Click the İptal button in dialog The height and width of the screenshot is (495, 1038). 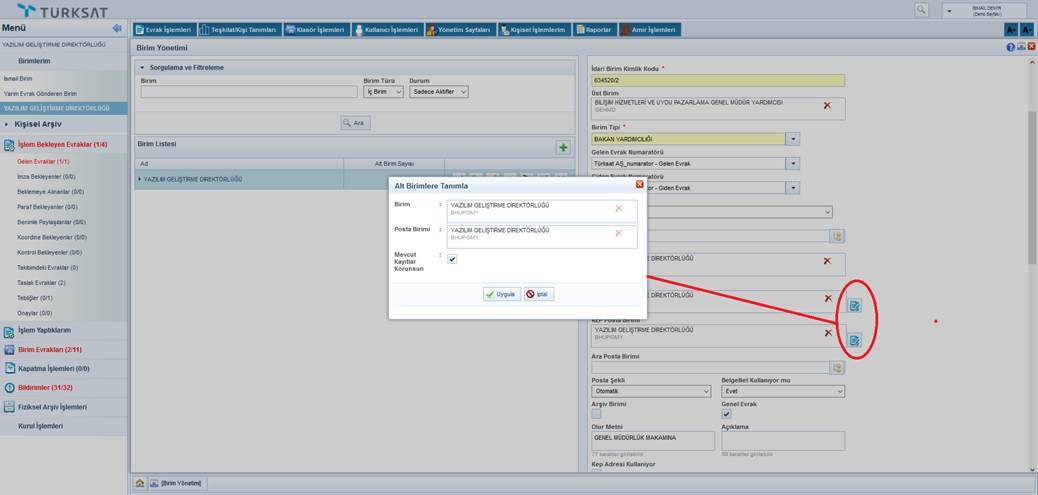pos(538,294)
